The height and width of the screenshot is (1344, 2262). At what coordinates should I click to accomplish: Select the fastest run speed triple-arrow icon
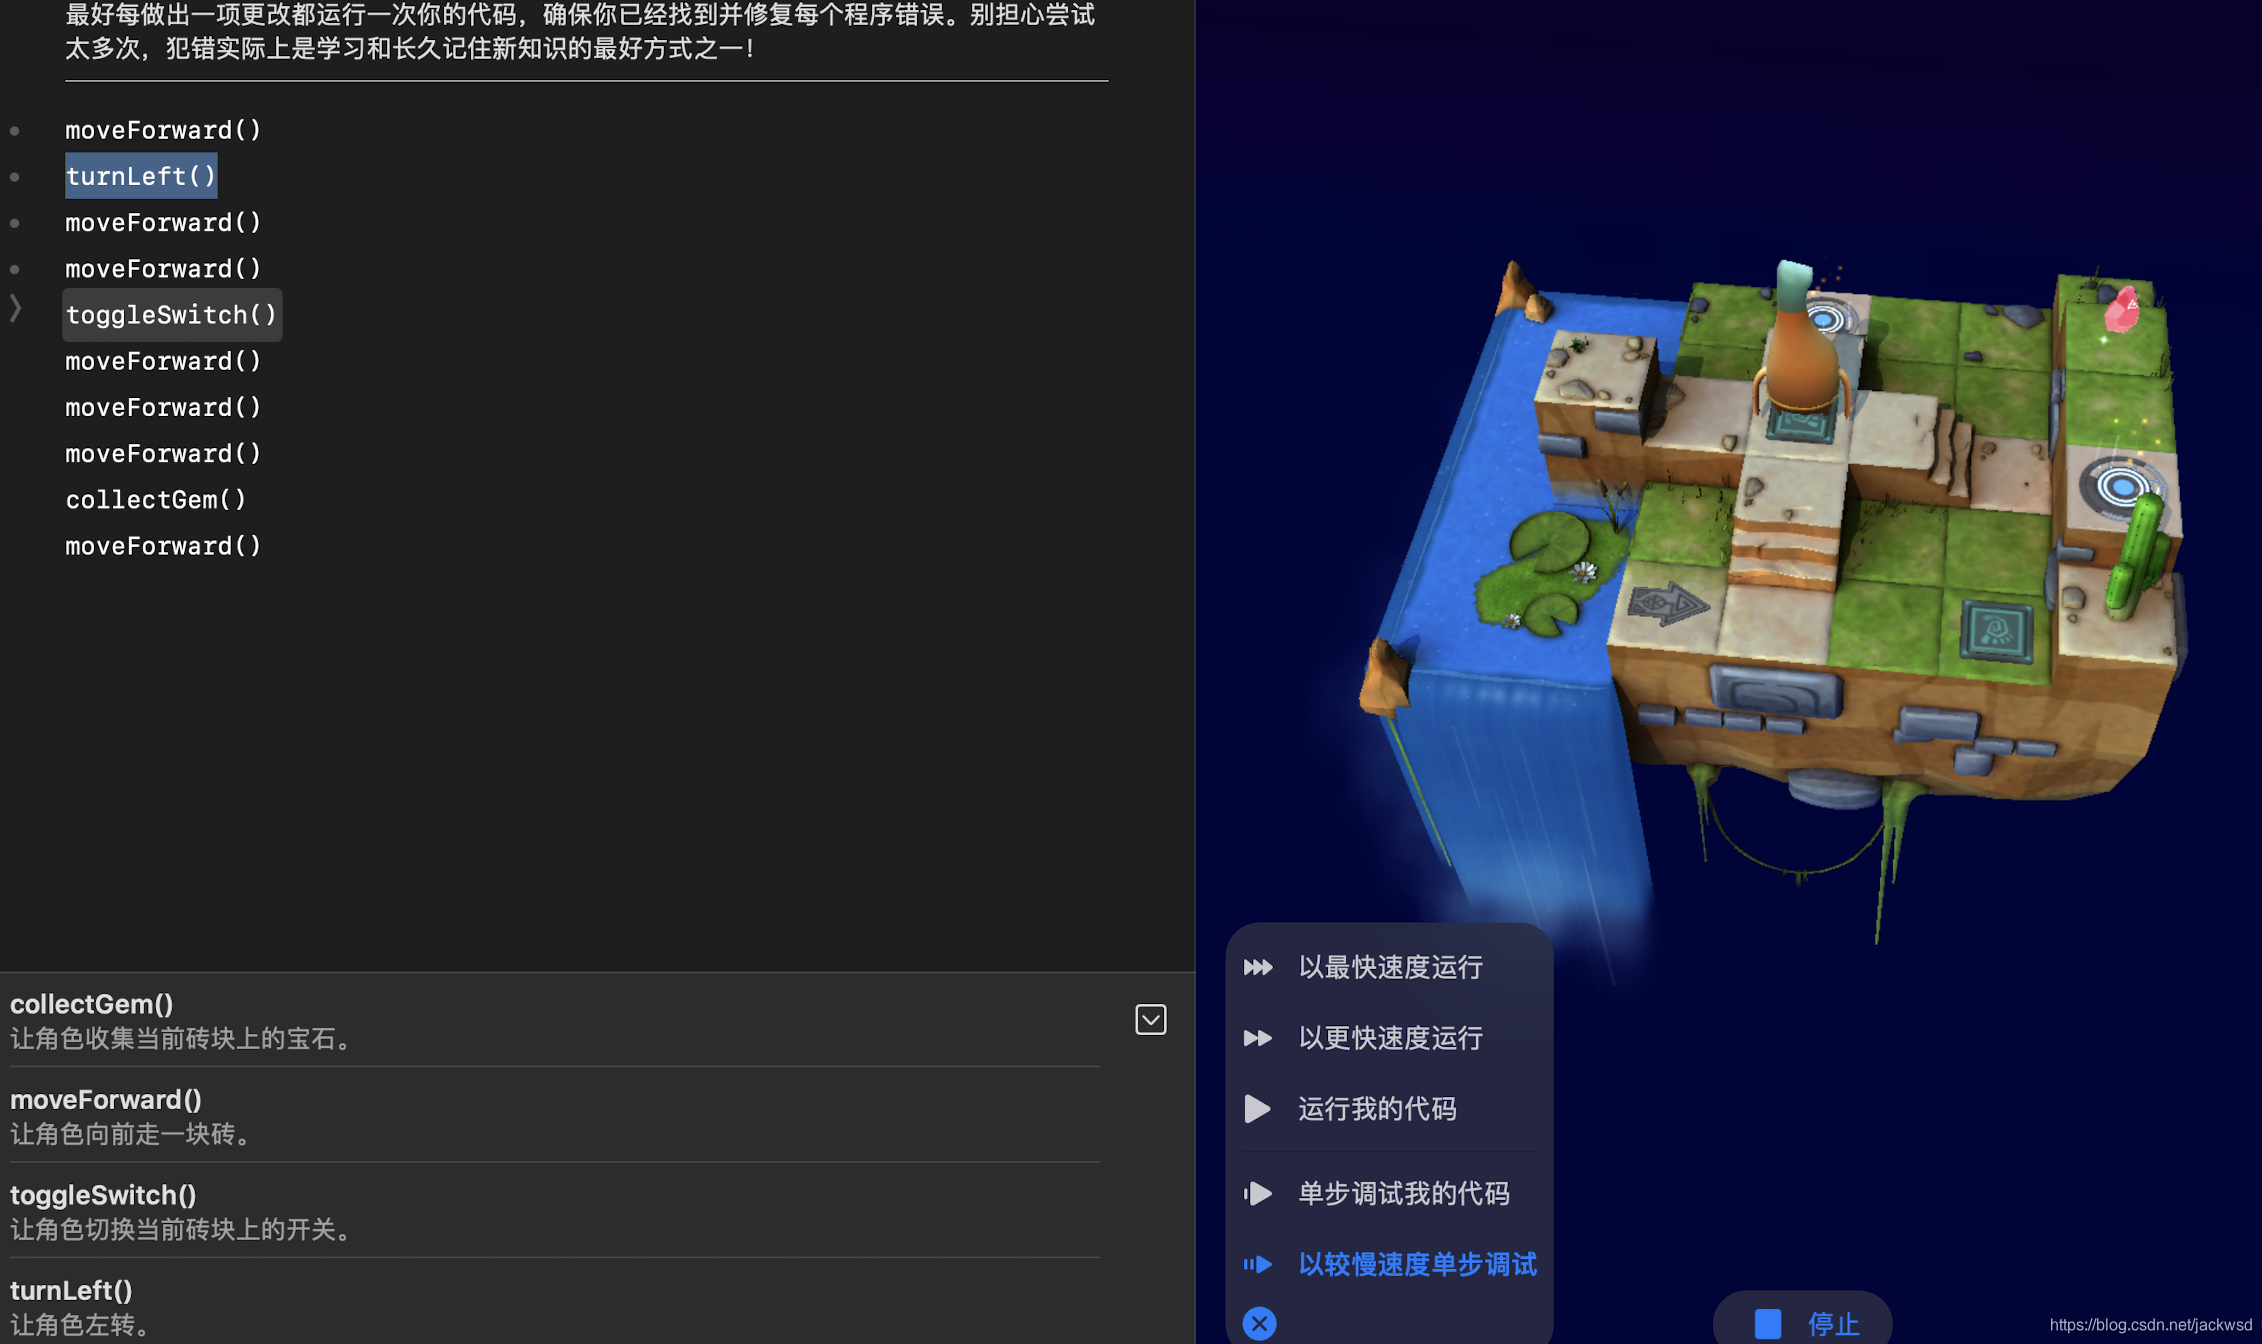coord(1259,966)
